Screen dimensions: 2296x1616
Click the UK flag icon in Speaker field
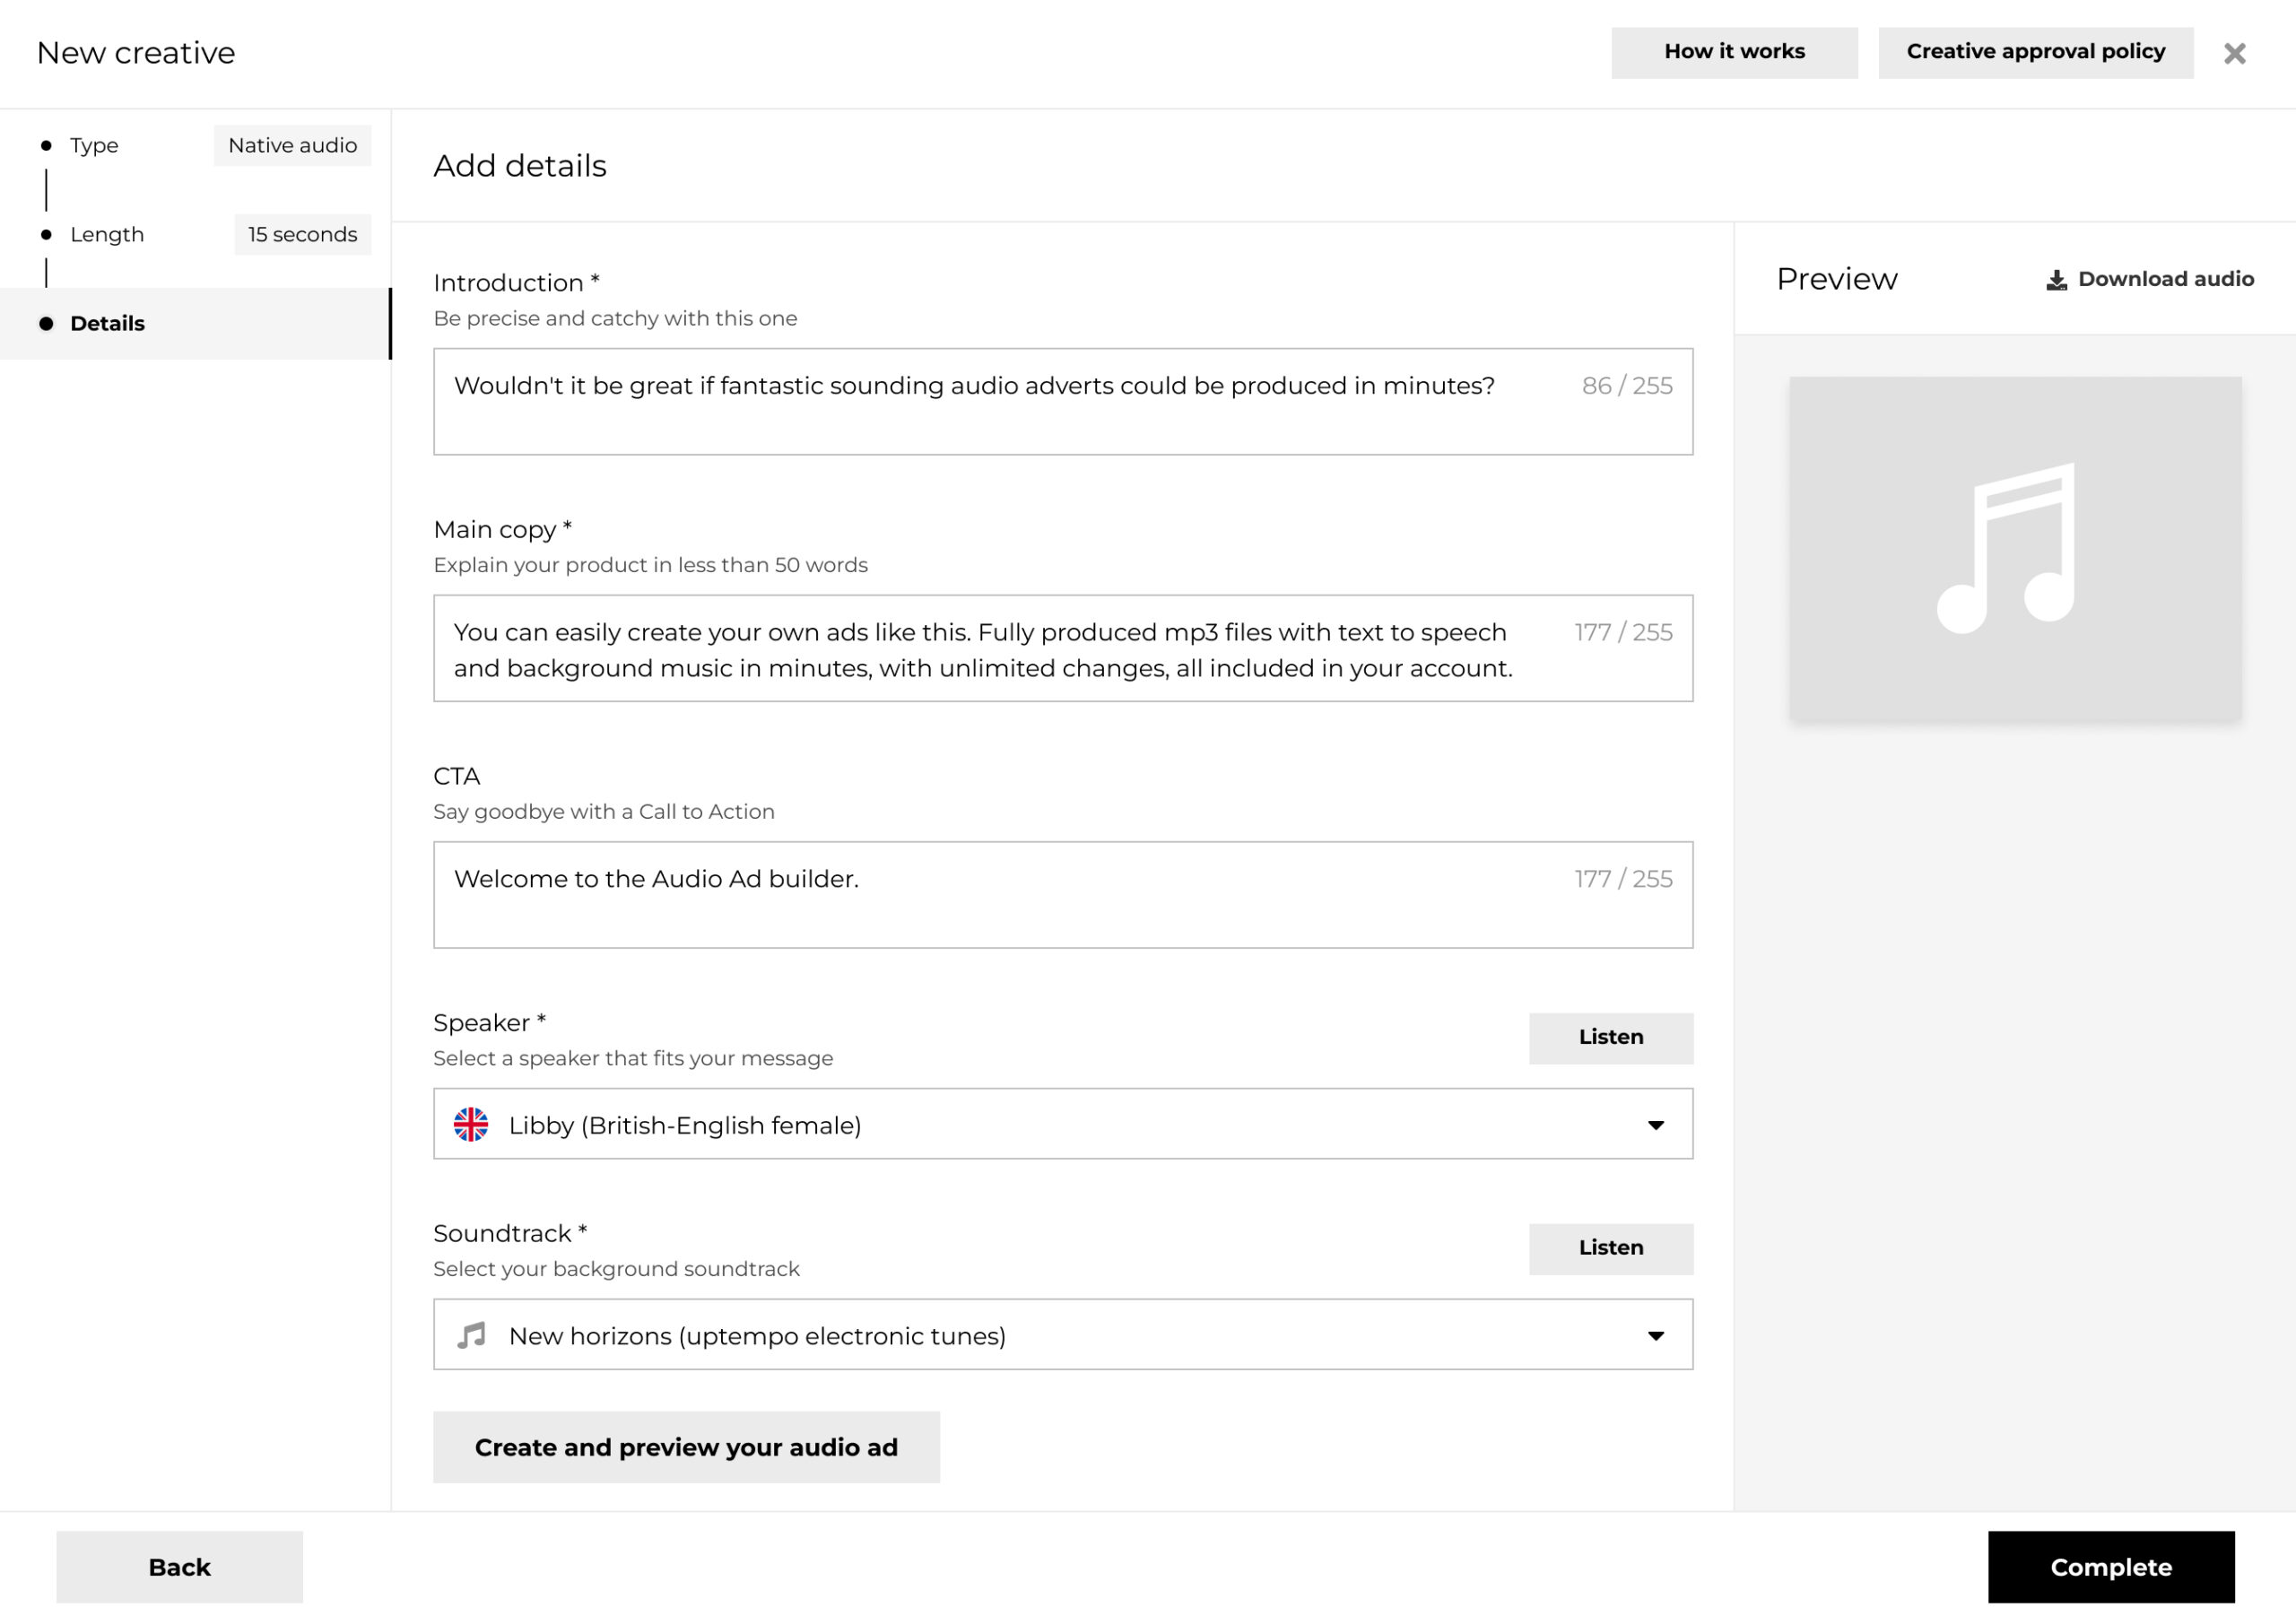(471, 1125)
